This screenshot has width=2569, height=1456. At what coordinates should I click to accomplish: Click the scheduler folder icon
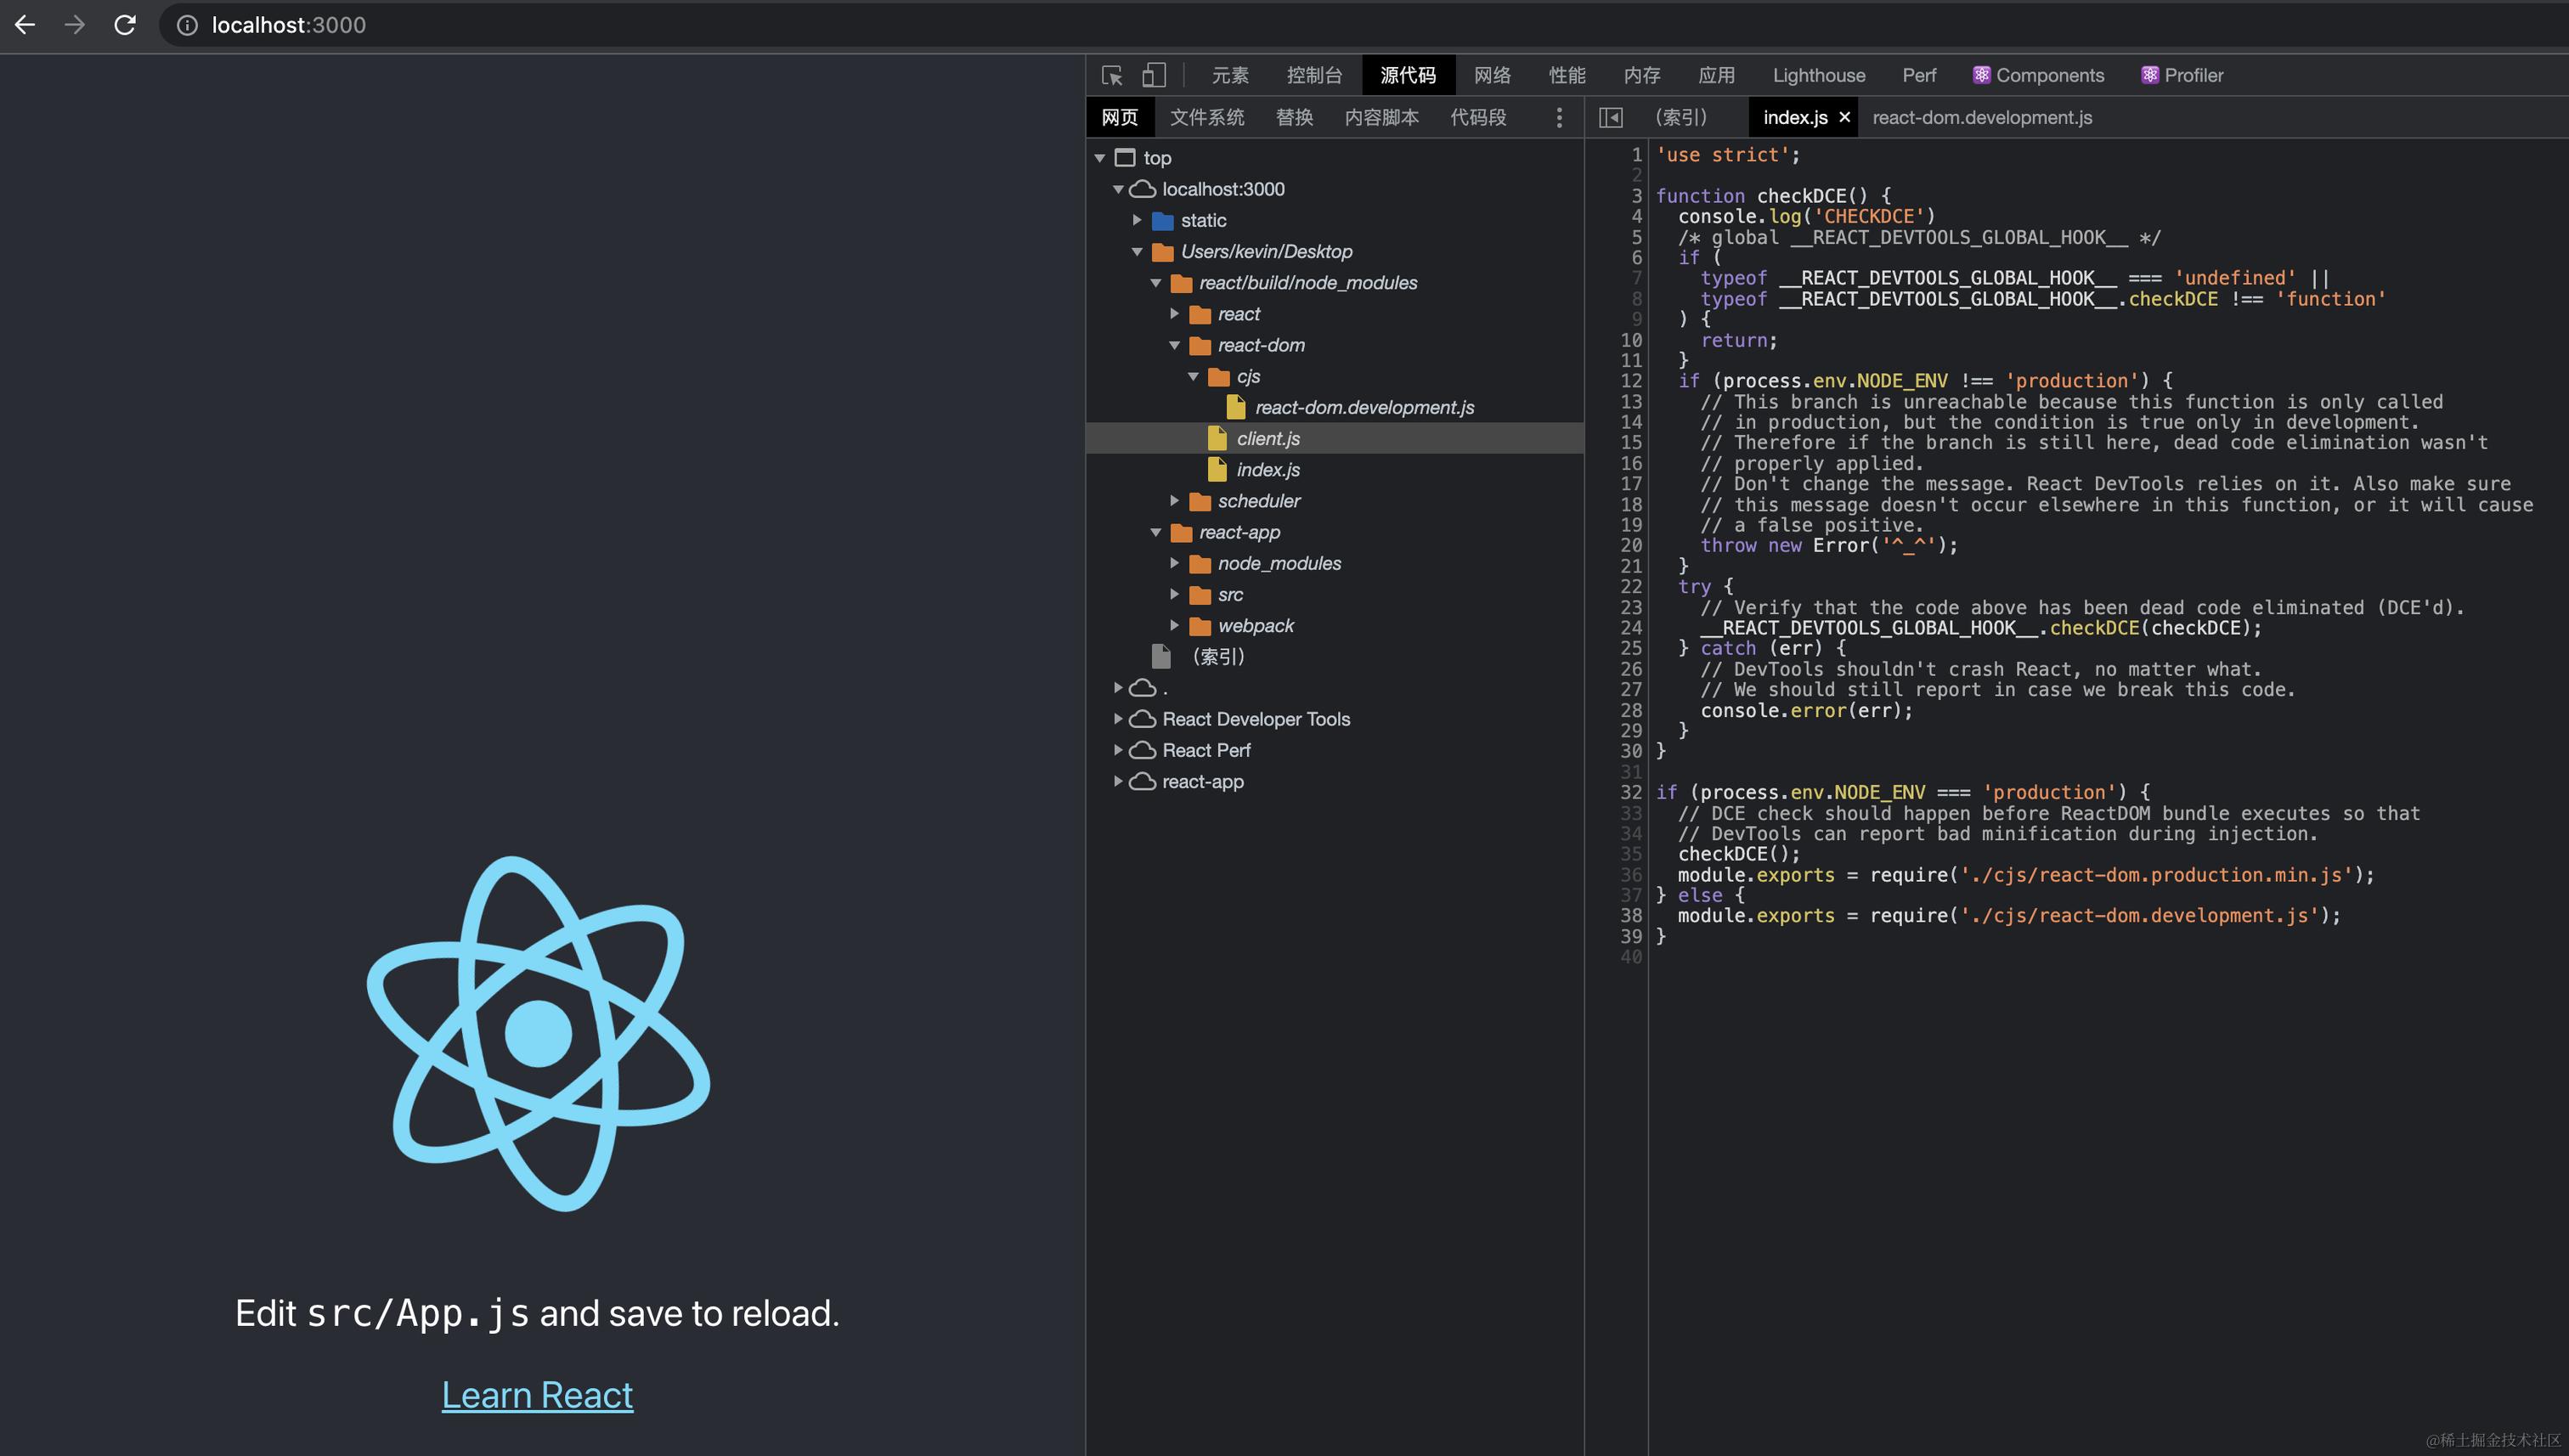click(x=1200, y=501)
